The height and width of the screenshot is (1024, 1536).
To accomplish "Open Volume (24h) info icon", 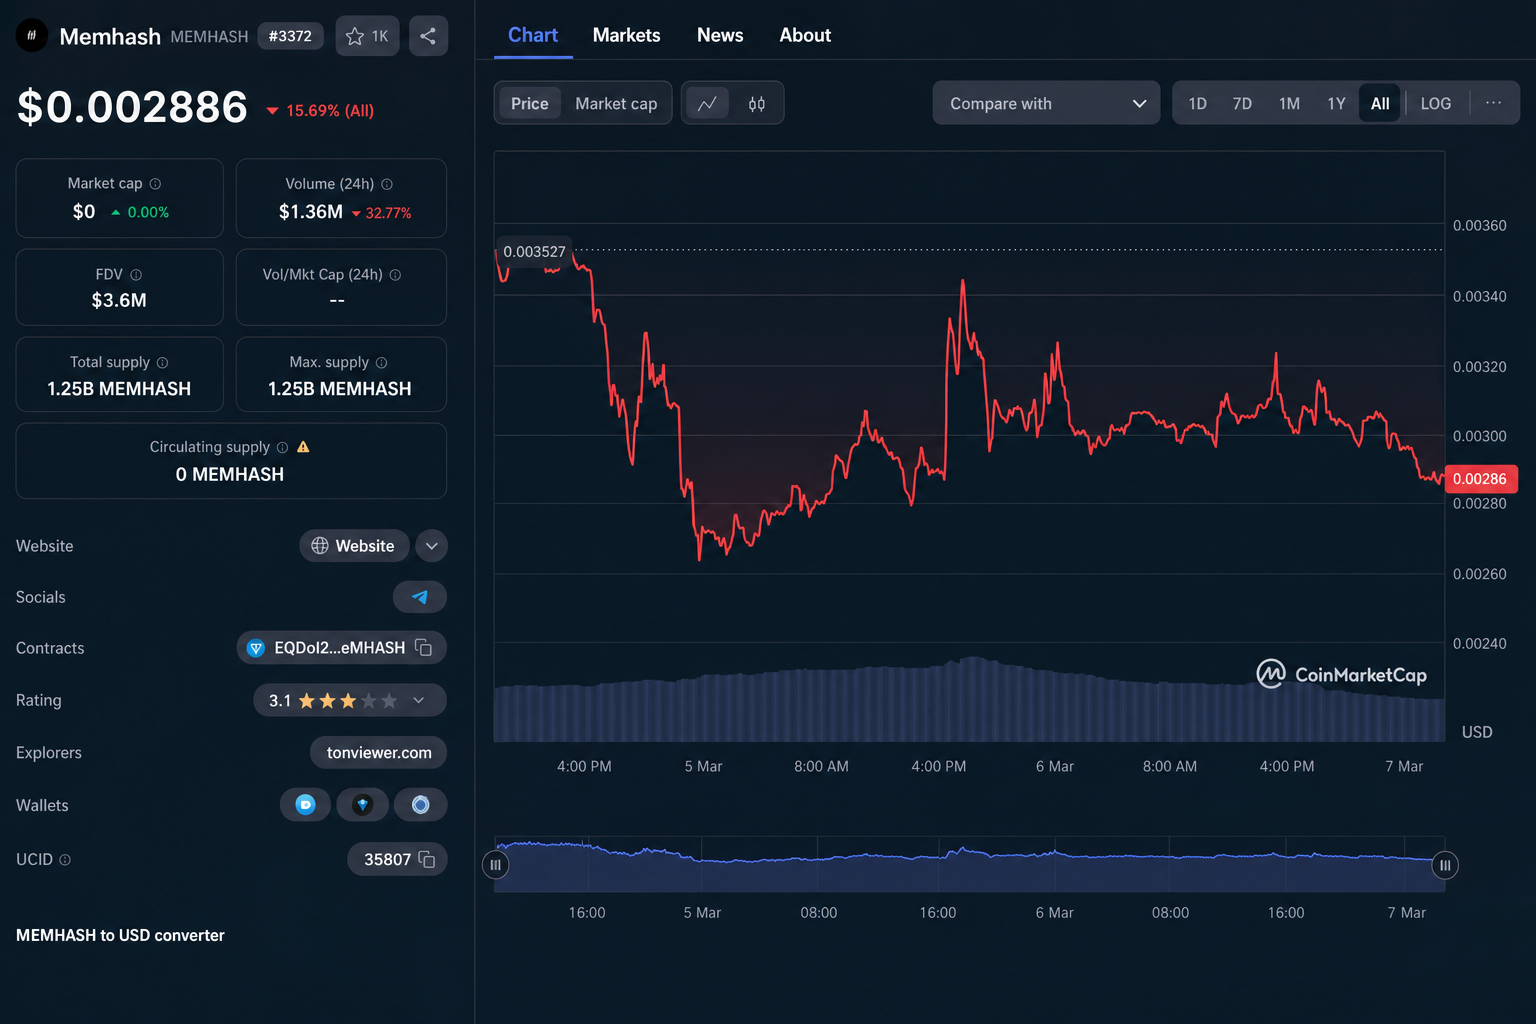I will pyautogui.click(x=387, y=184).
